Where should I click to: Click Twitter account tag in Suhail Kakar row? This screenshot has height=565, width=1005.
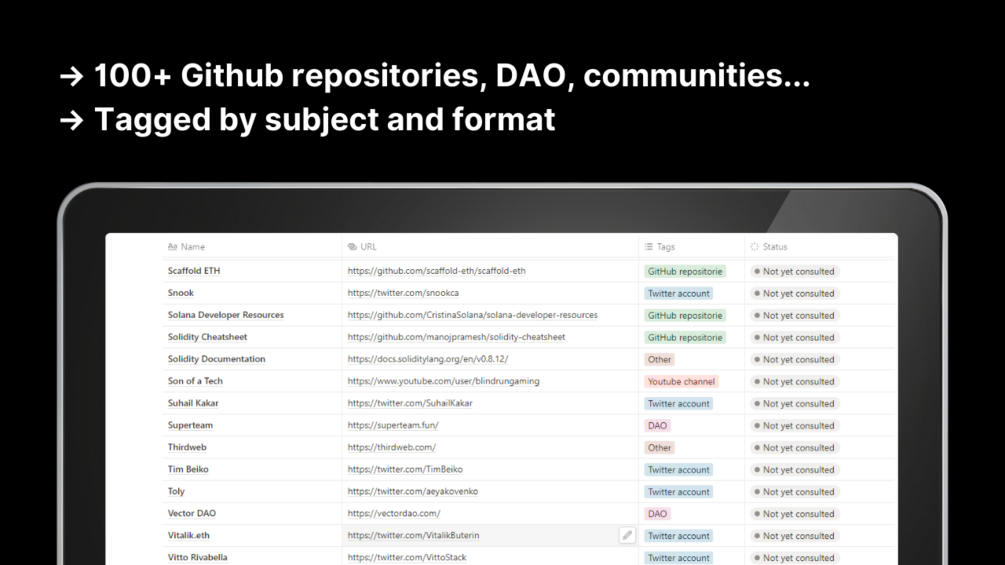point(678,404)
